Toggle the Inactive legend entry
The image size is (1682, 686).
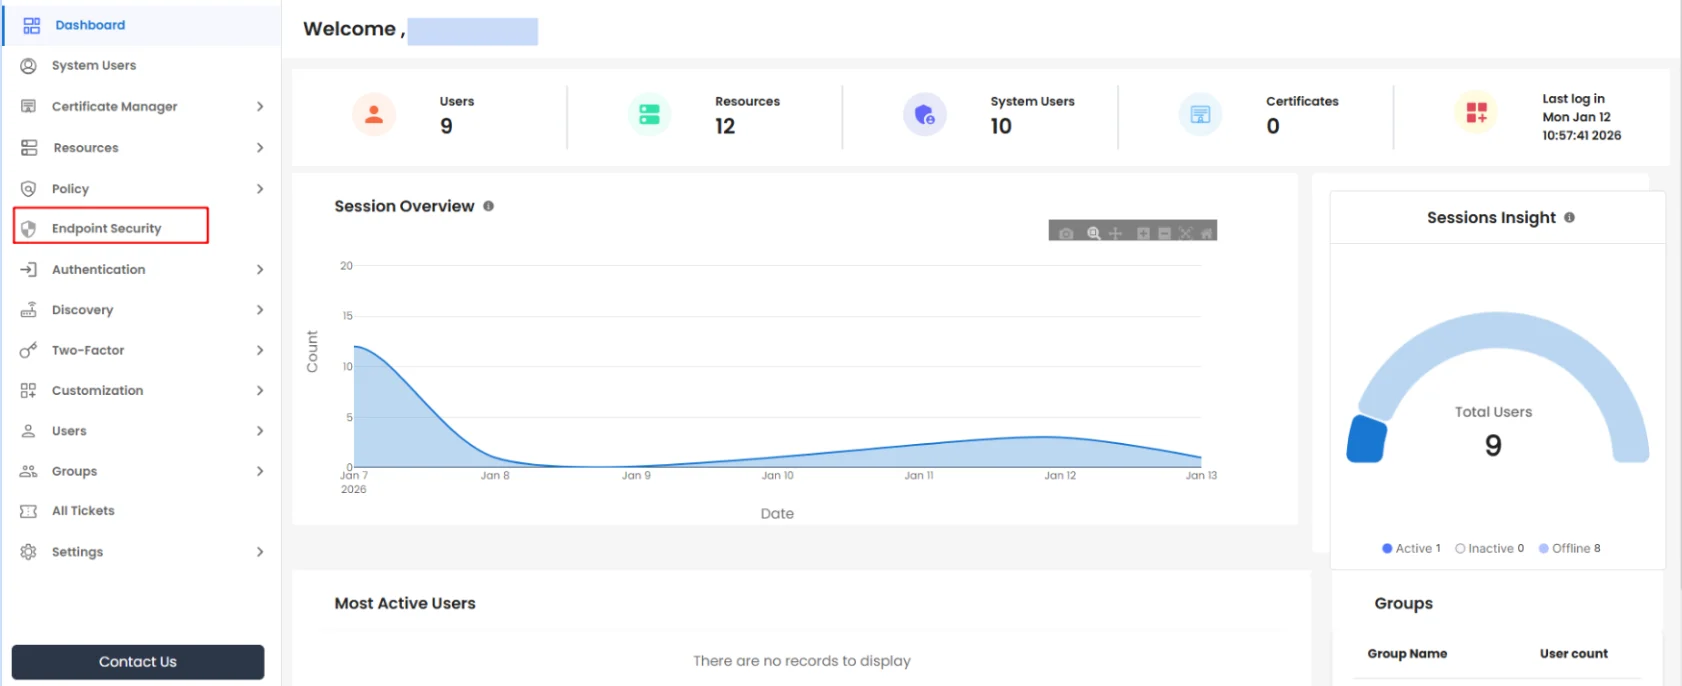(1489, 548)
